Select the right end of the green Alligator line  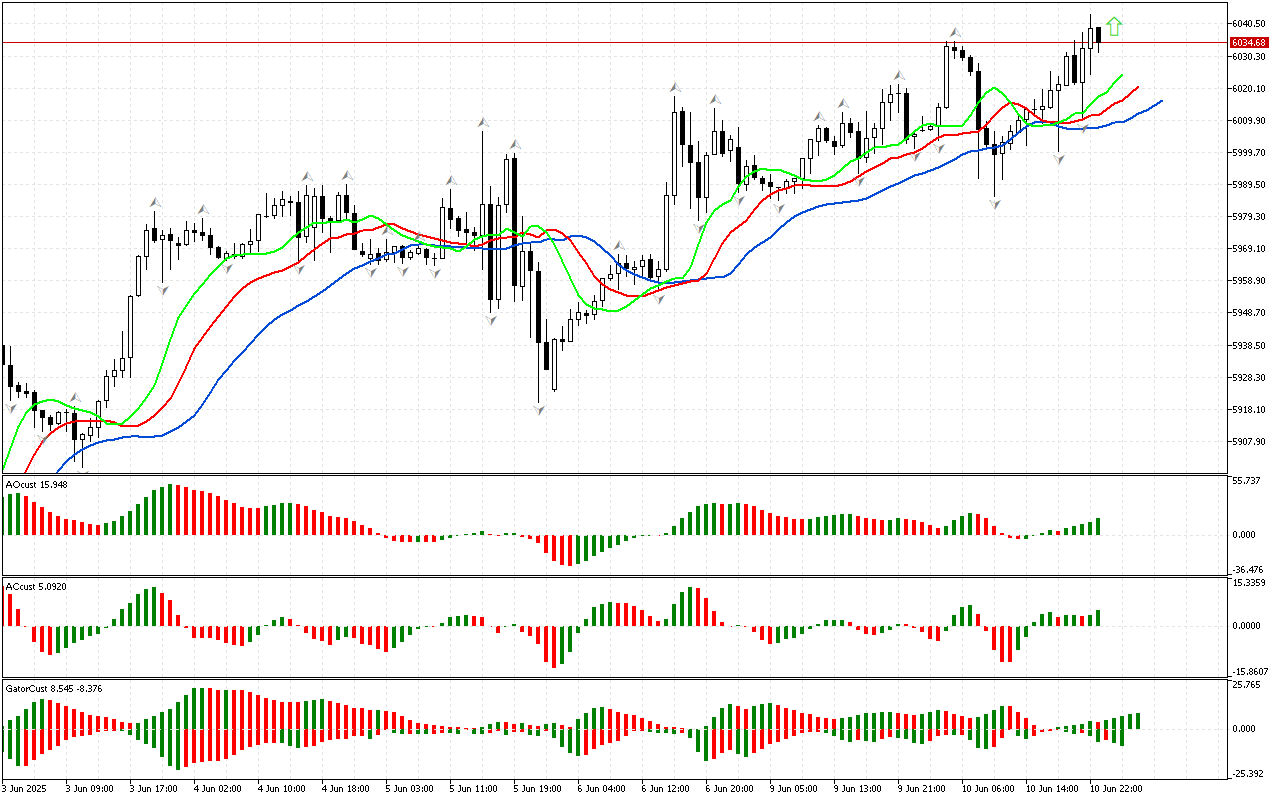1121,75
